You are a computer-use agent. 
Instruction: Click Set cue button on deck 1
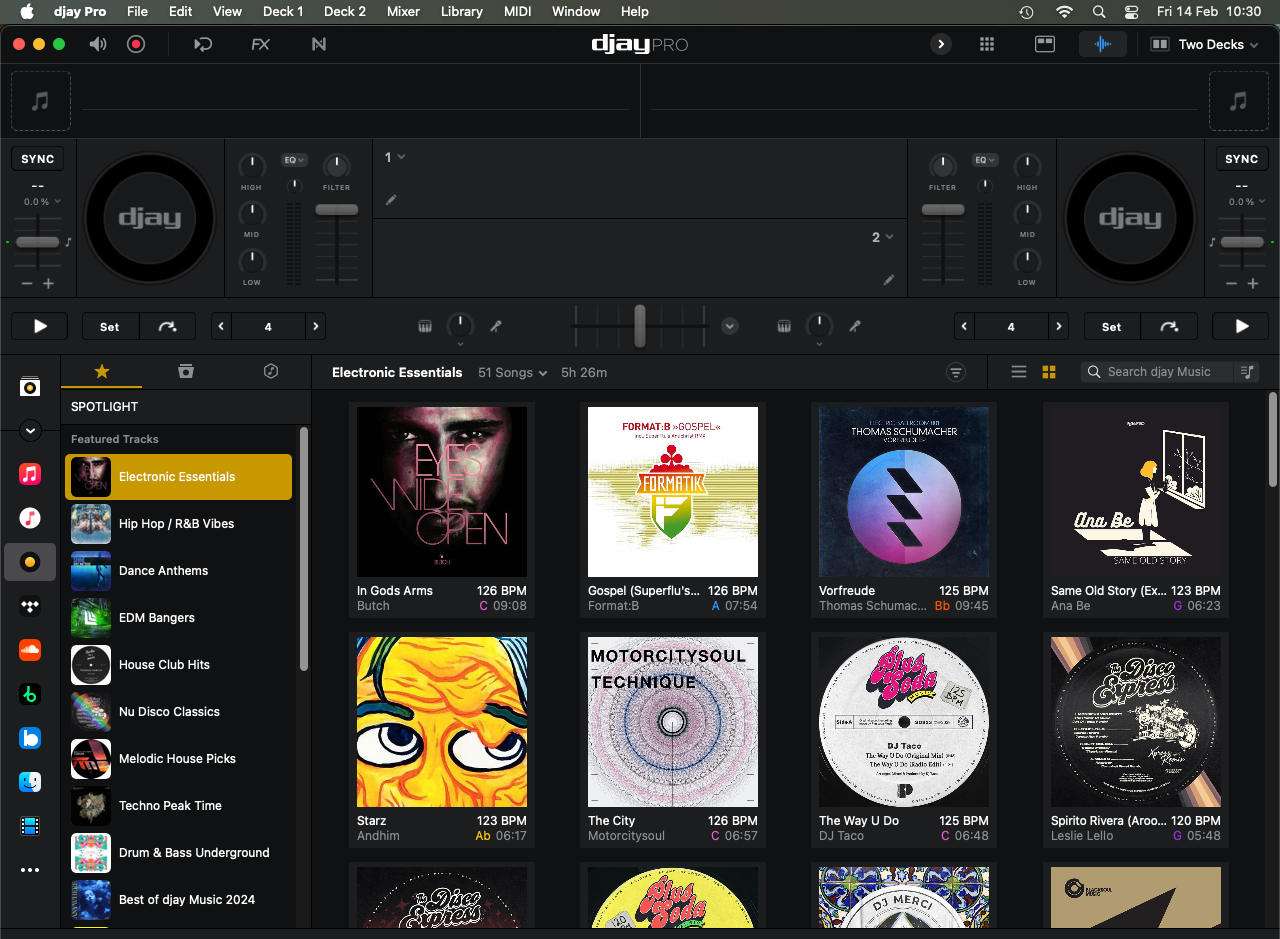[110, 326]
